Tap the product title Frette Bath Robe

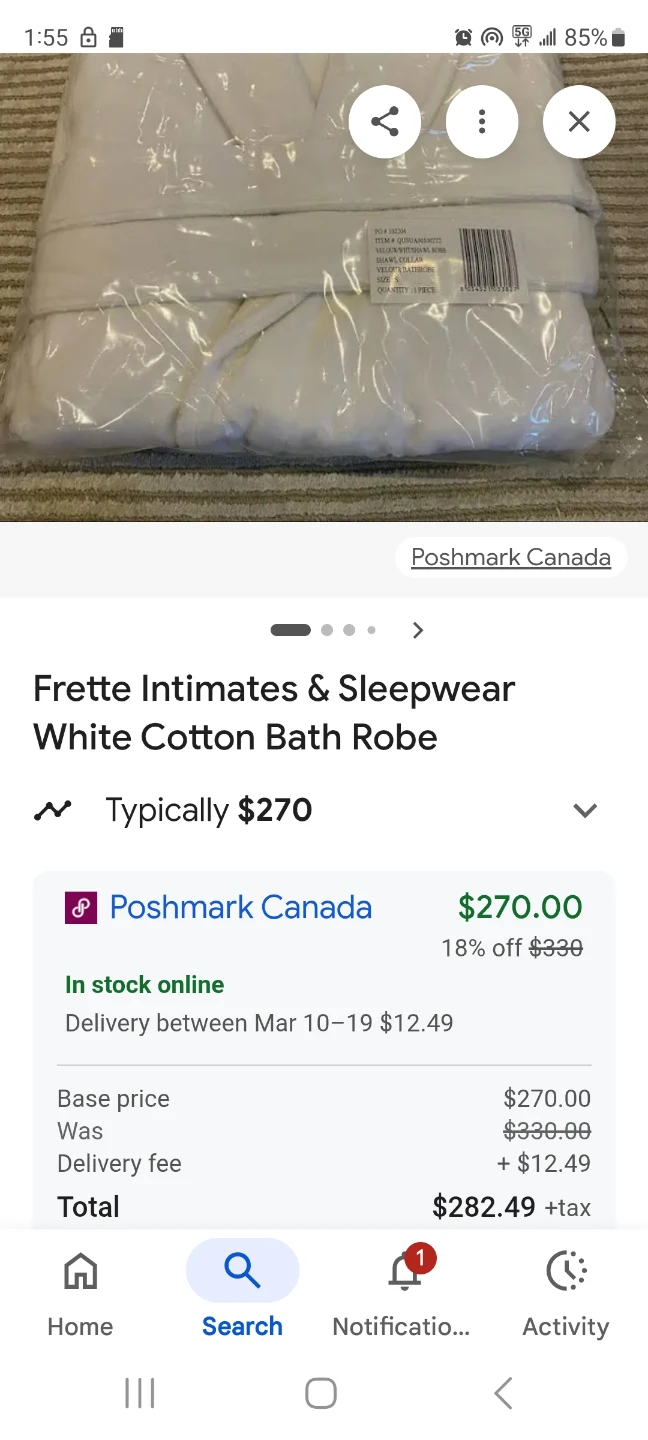point(274,713)
